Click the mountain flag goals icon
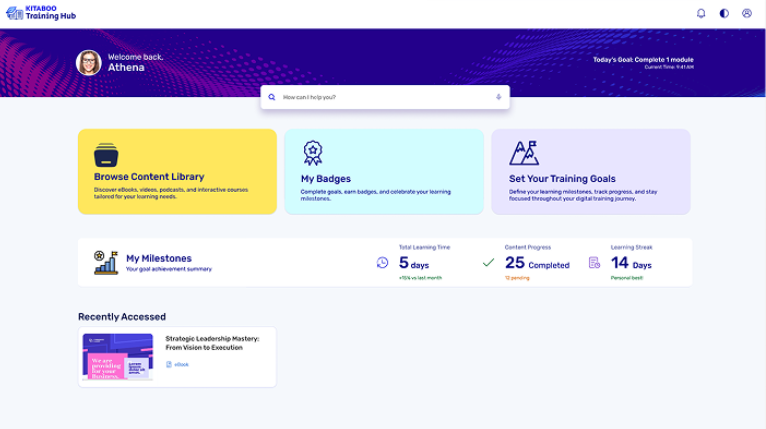Viewport: 766px width, 429px height. [523, 152]
